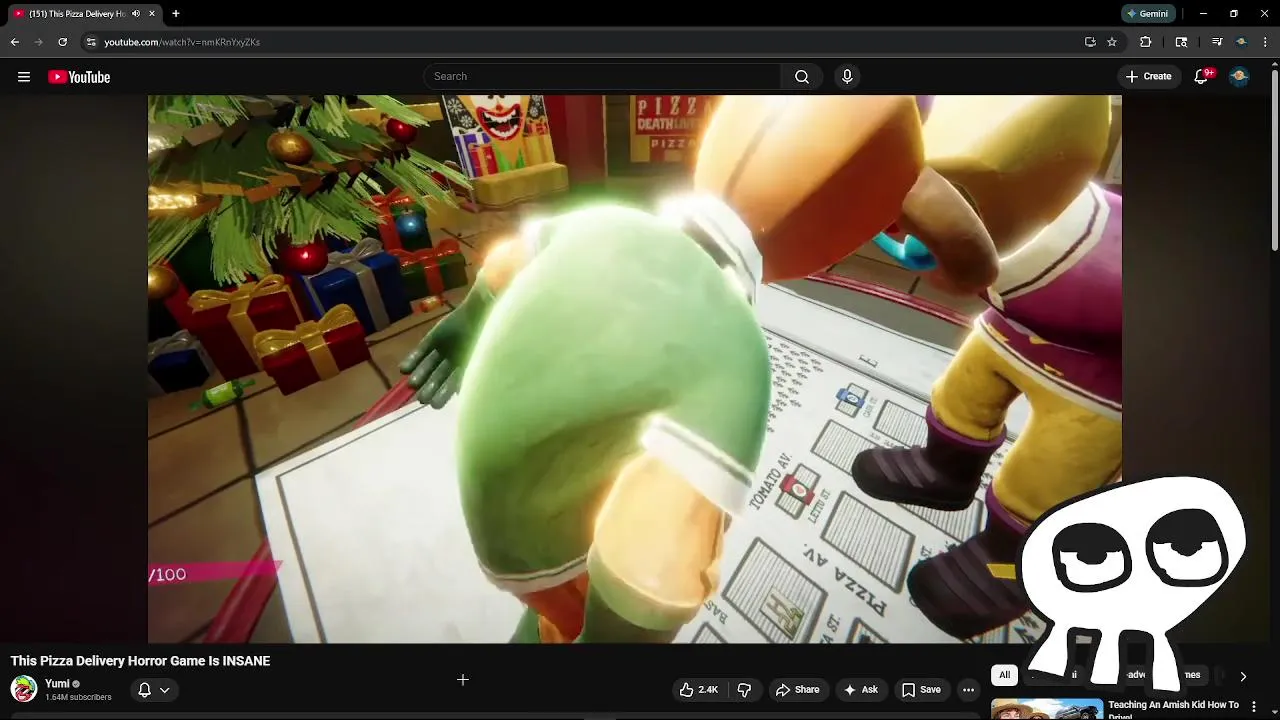Install app icon in address bar

click(x=1090, y=42)
